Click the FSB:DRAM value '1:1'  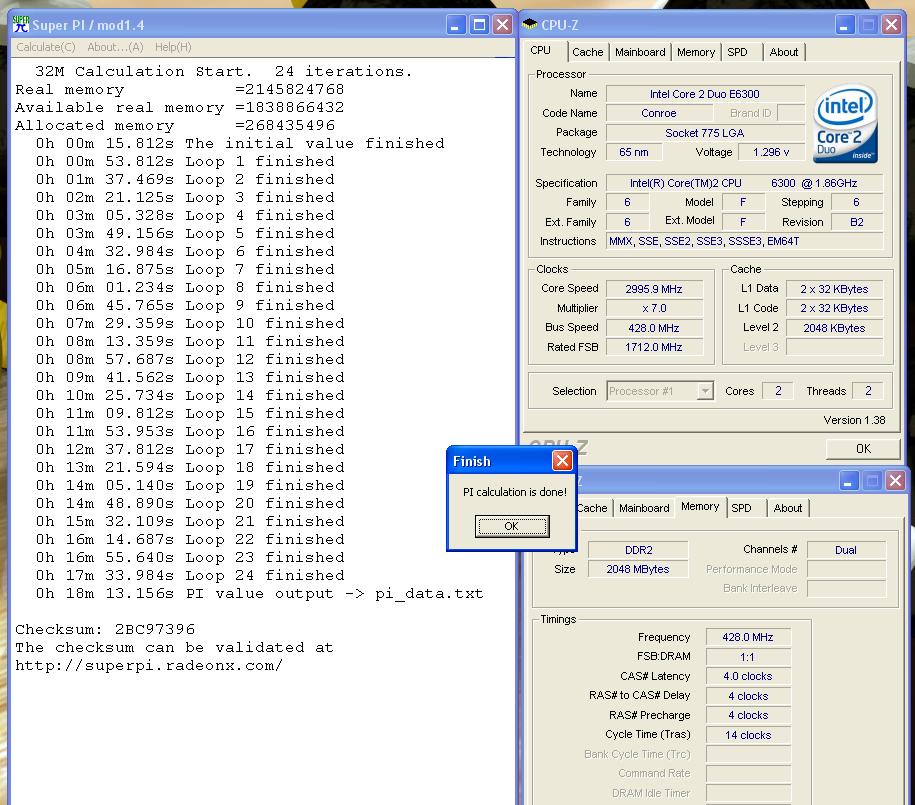(x=748, y=657)
